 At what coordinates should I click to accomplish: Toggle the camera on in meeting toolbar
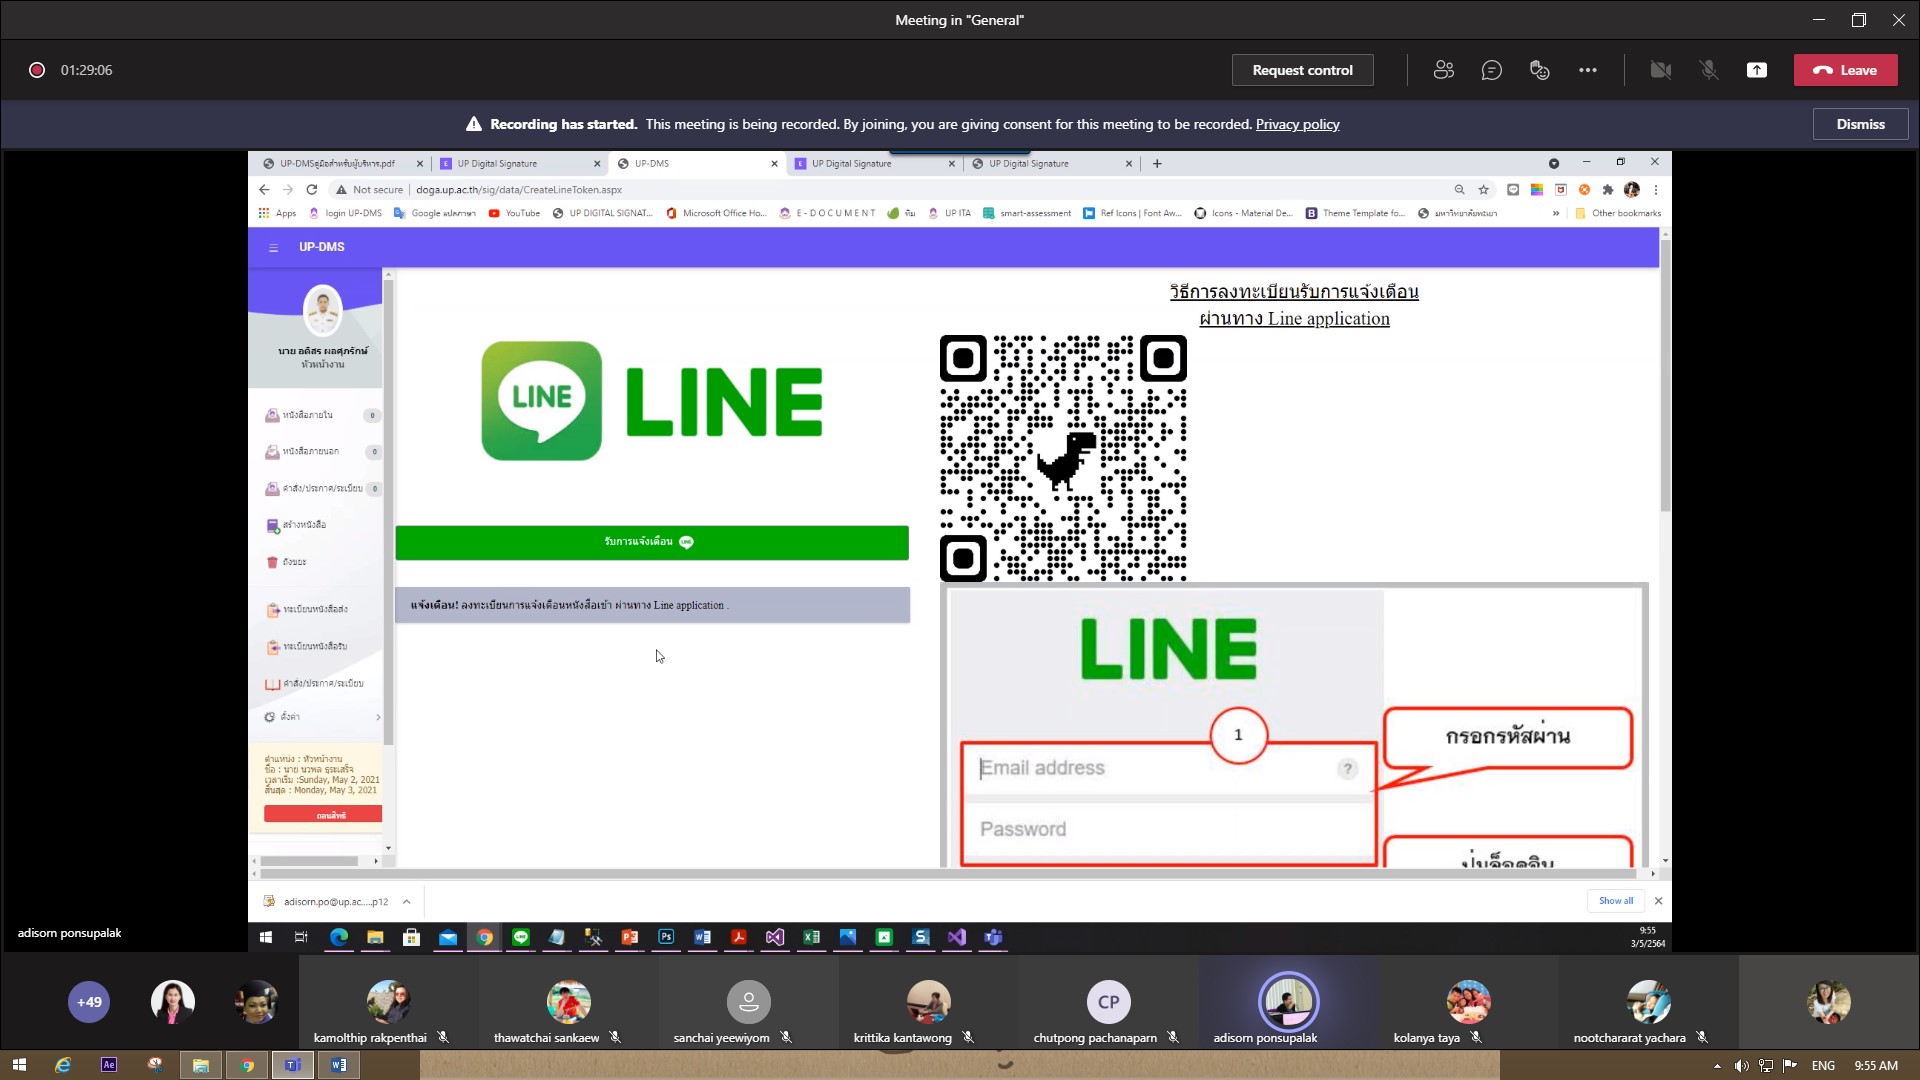click(x=1660, y=70)
